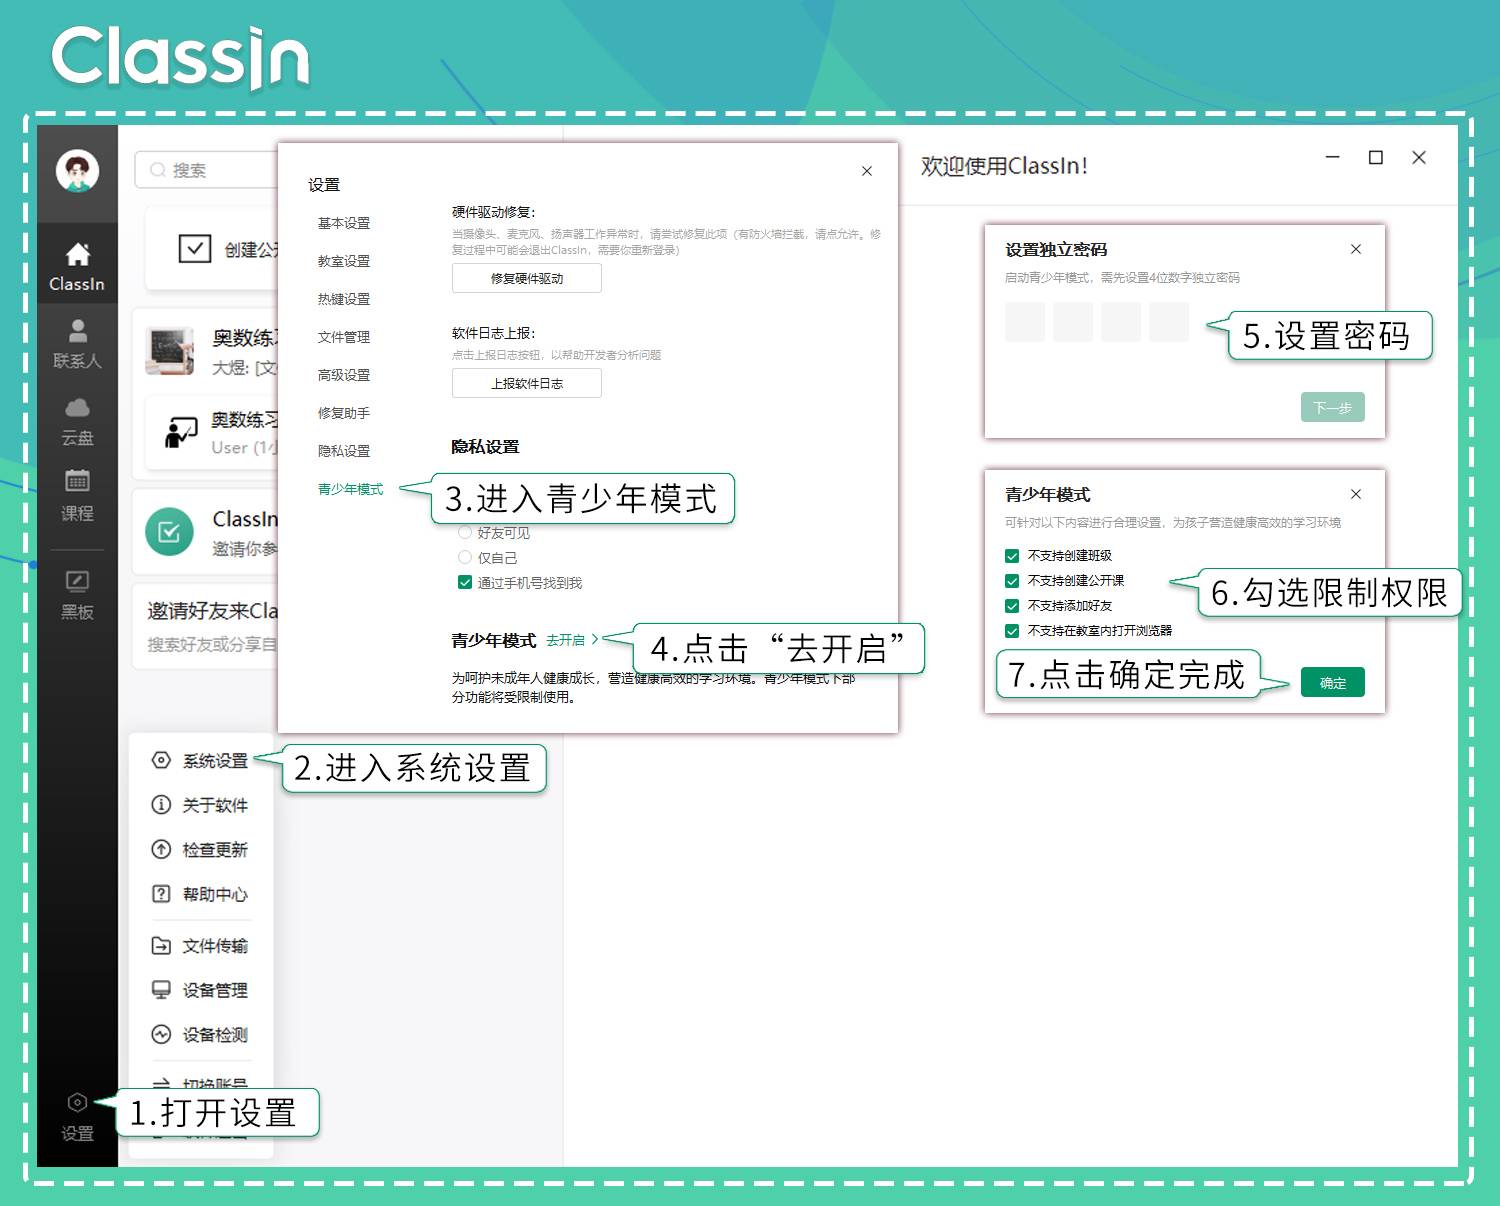Click the fourth password digit box
1500x1206 pixels.
[1169, 322]
